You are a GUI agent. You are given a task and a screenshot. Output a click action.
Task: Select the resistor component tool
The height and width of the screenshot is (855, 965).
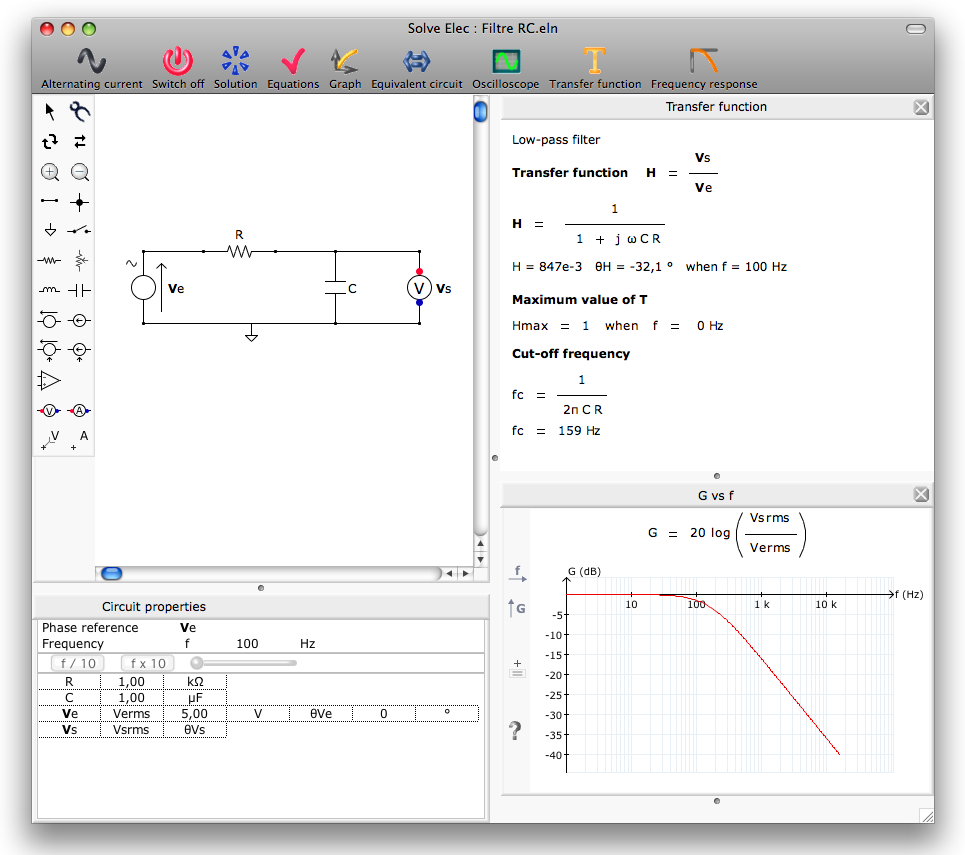(x=49, y=259)
